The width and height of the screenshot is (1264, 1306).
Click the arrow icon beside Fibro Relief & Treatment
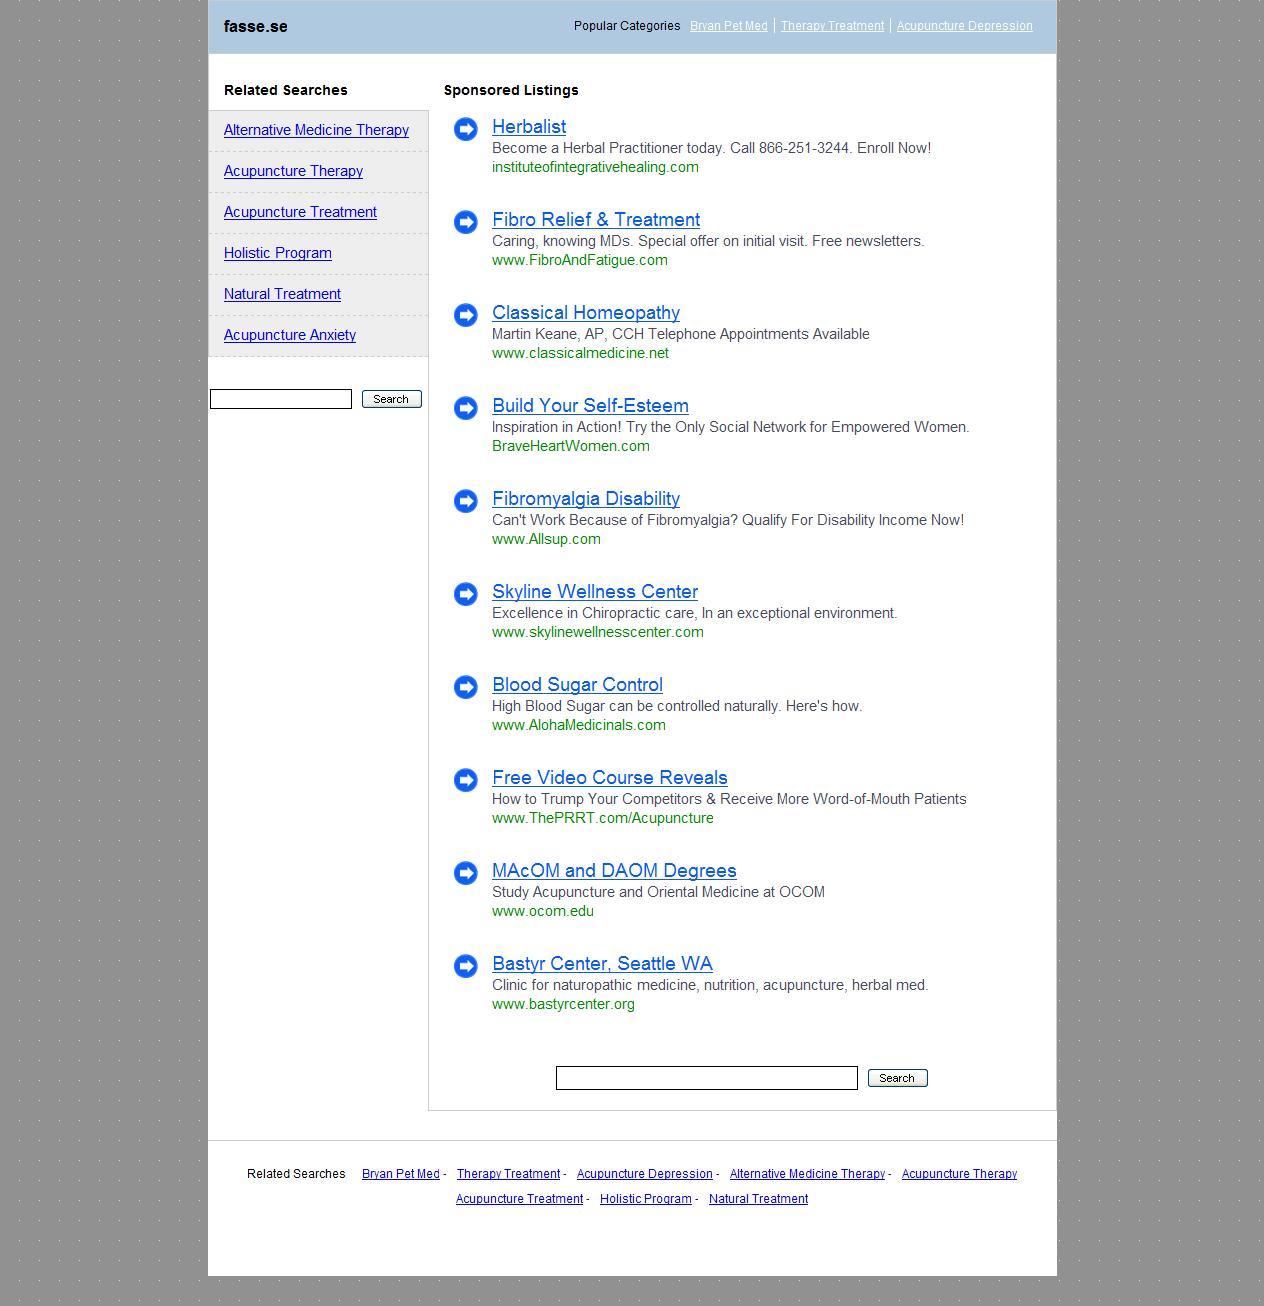[466, 222]
